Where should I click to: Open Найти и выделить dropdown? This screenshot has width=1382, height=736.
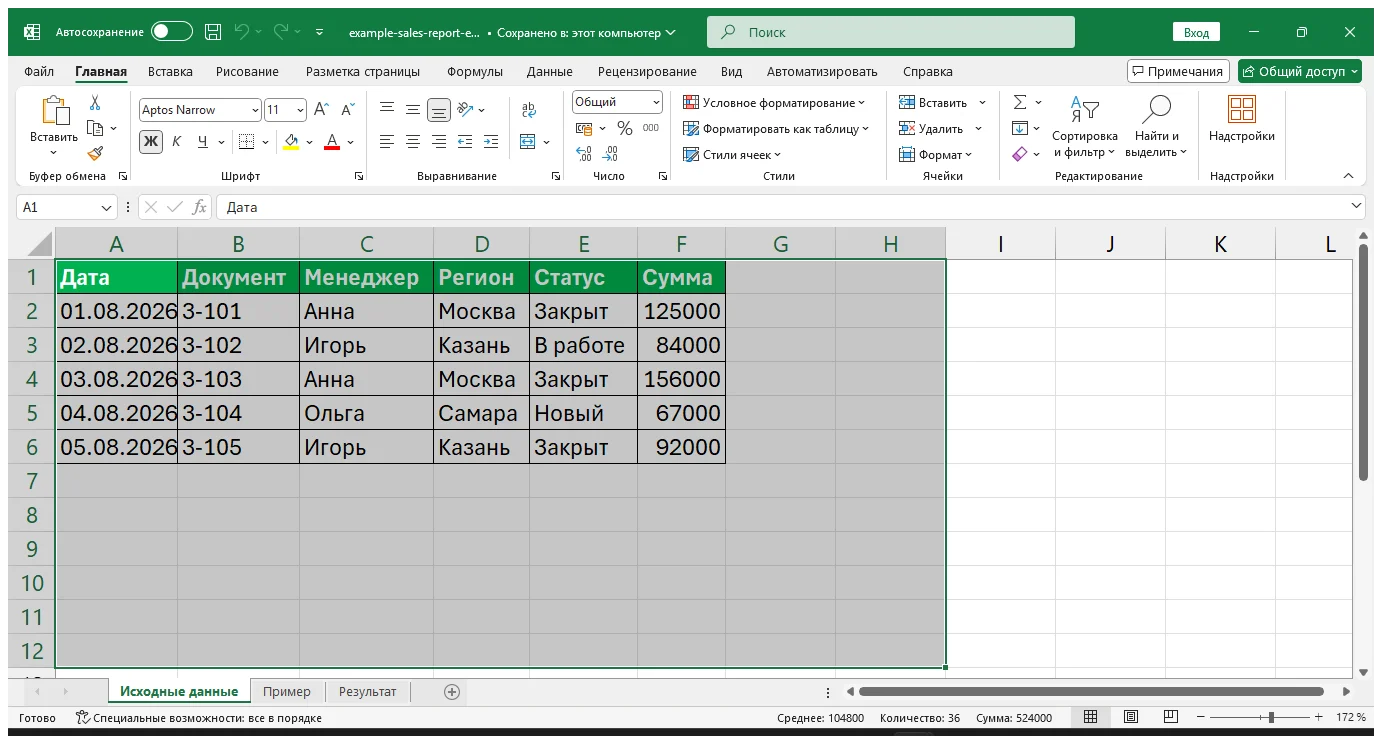[1156, 127]
